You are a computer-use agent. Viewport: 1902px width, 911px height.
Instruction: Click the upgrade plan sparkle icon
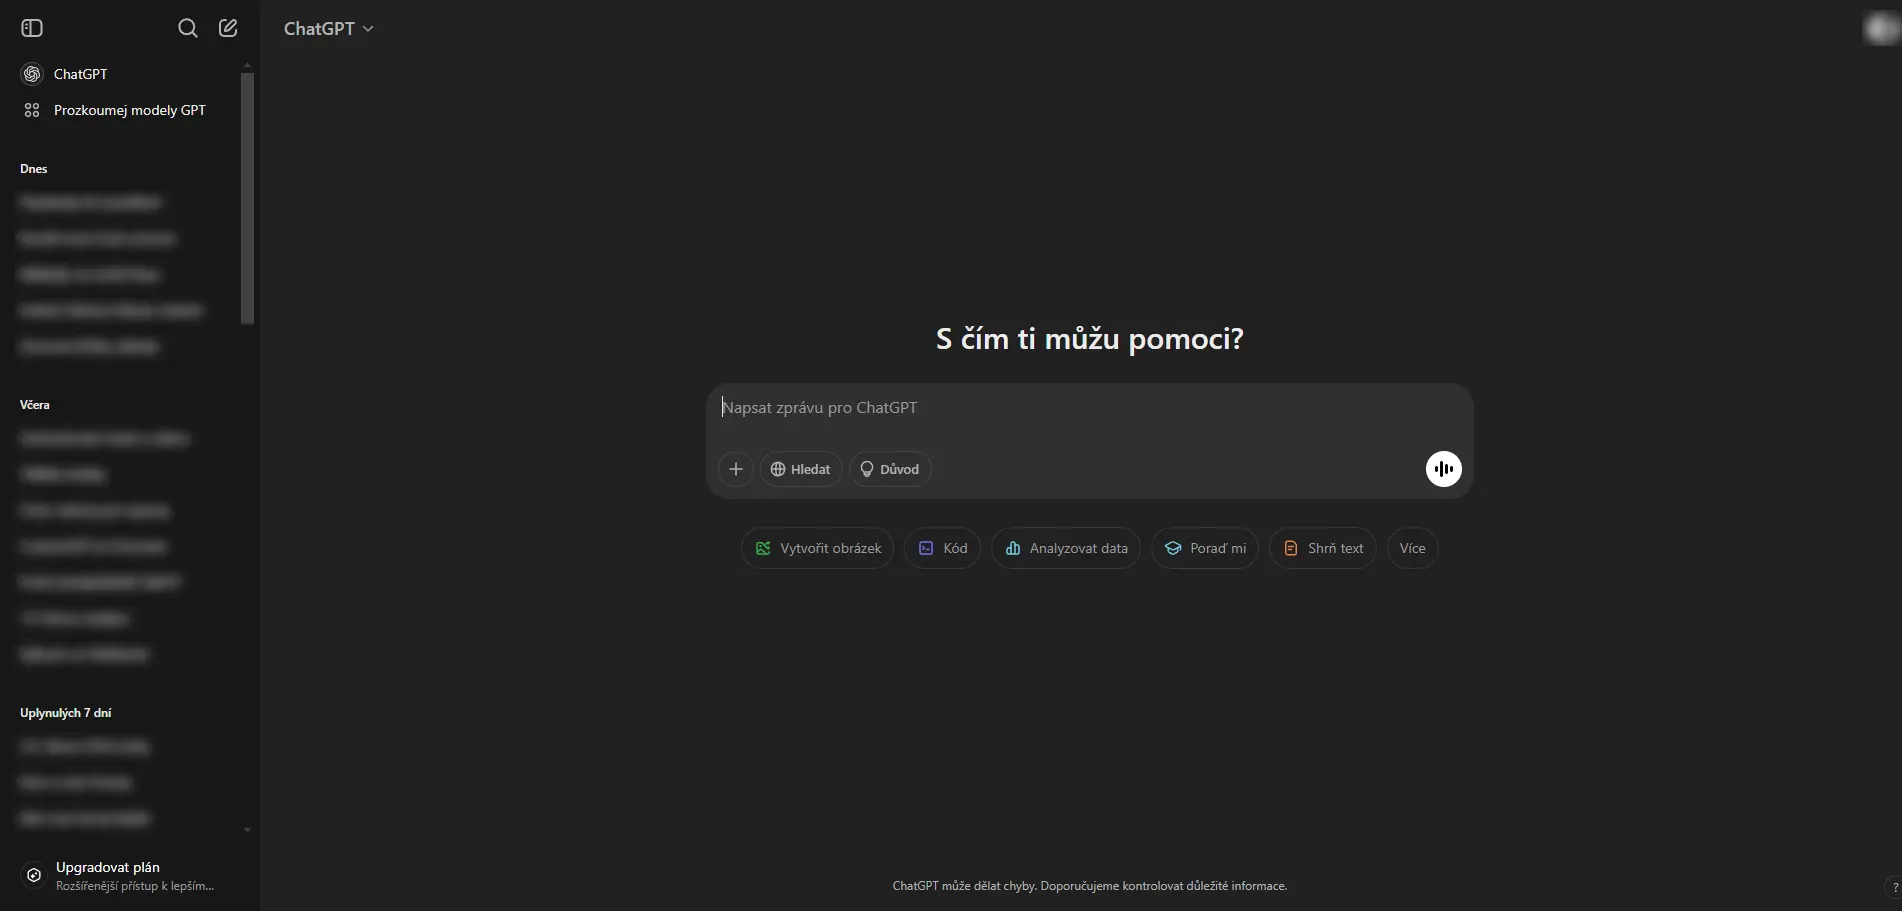(x=34, y=876)
